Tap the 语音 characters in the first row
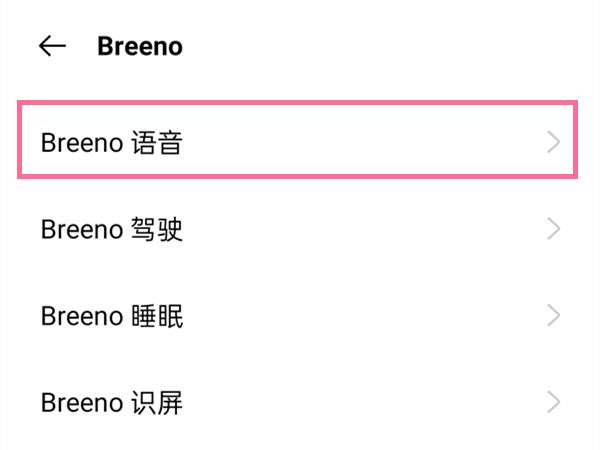The width and height of the screenshot is (600, 450). 158,143
